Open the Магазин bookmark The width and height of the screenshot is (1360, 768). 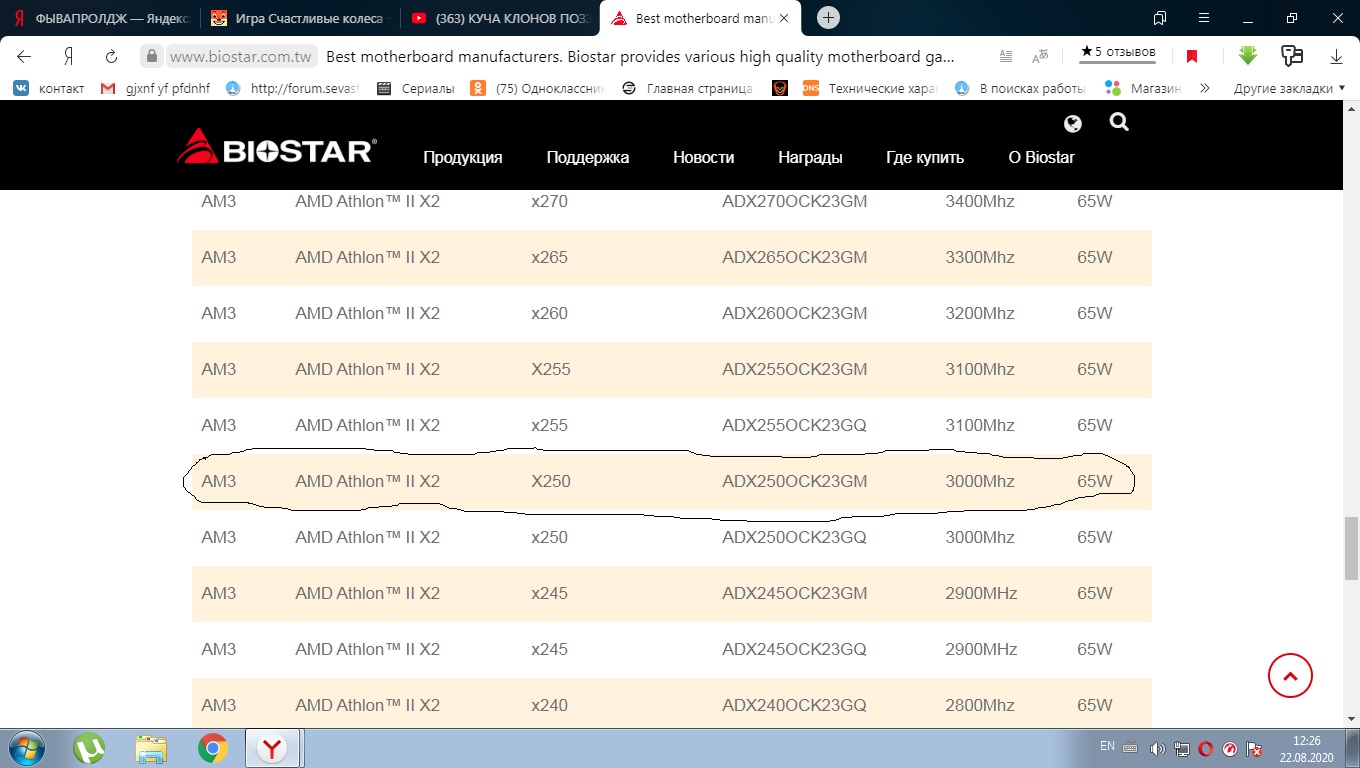pyautogui.click(x=1144, y=88)
